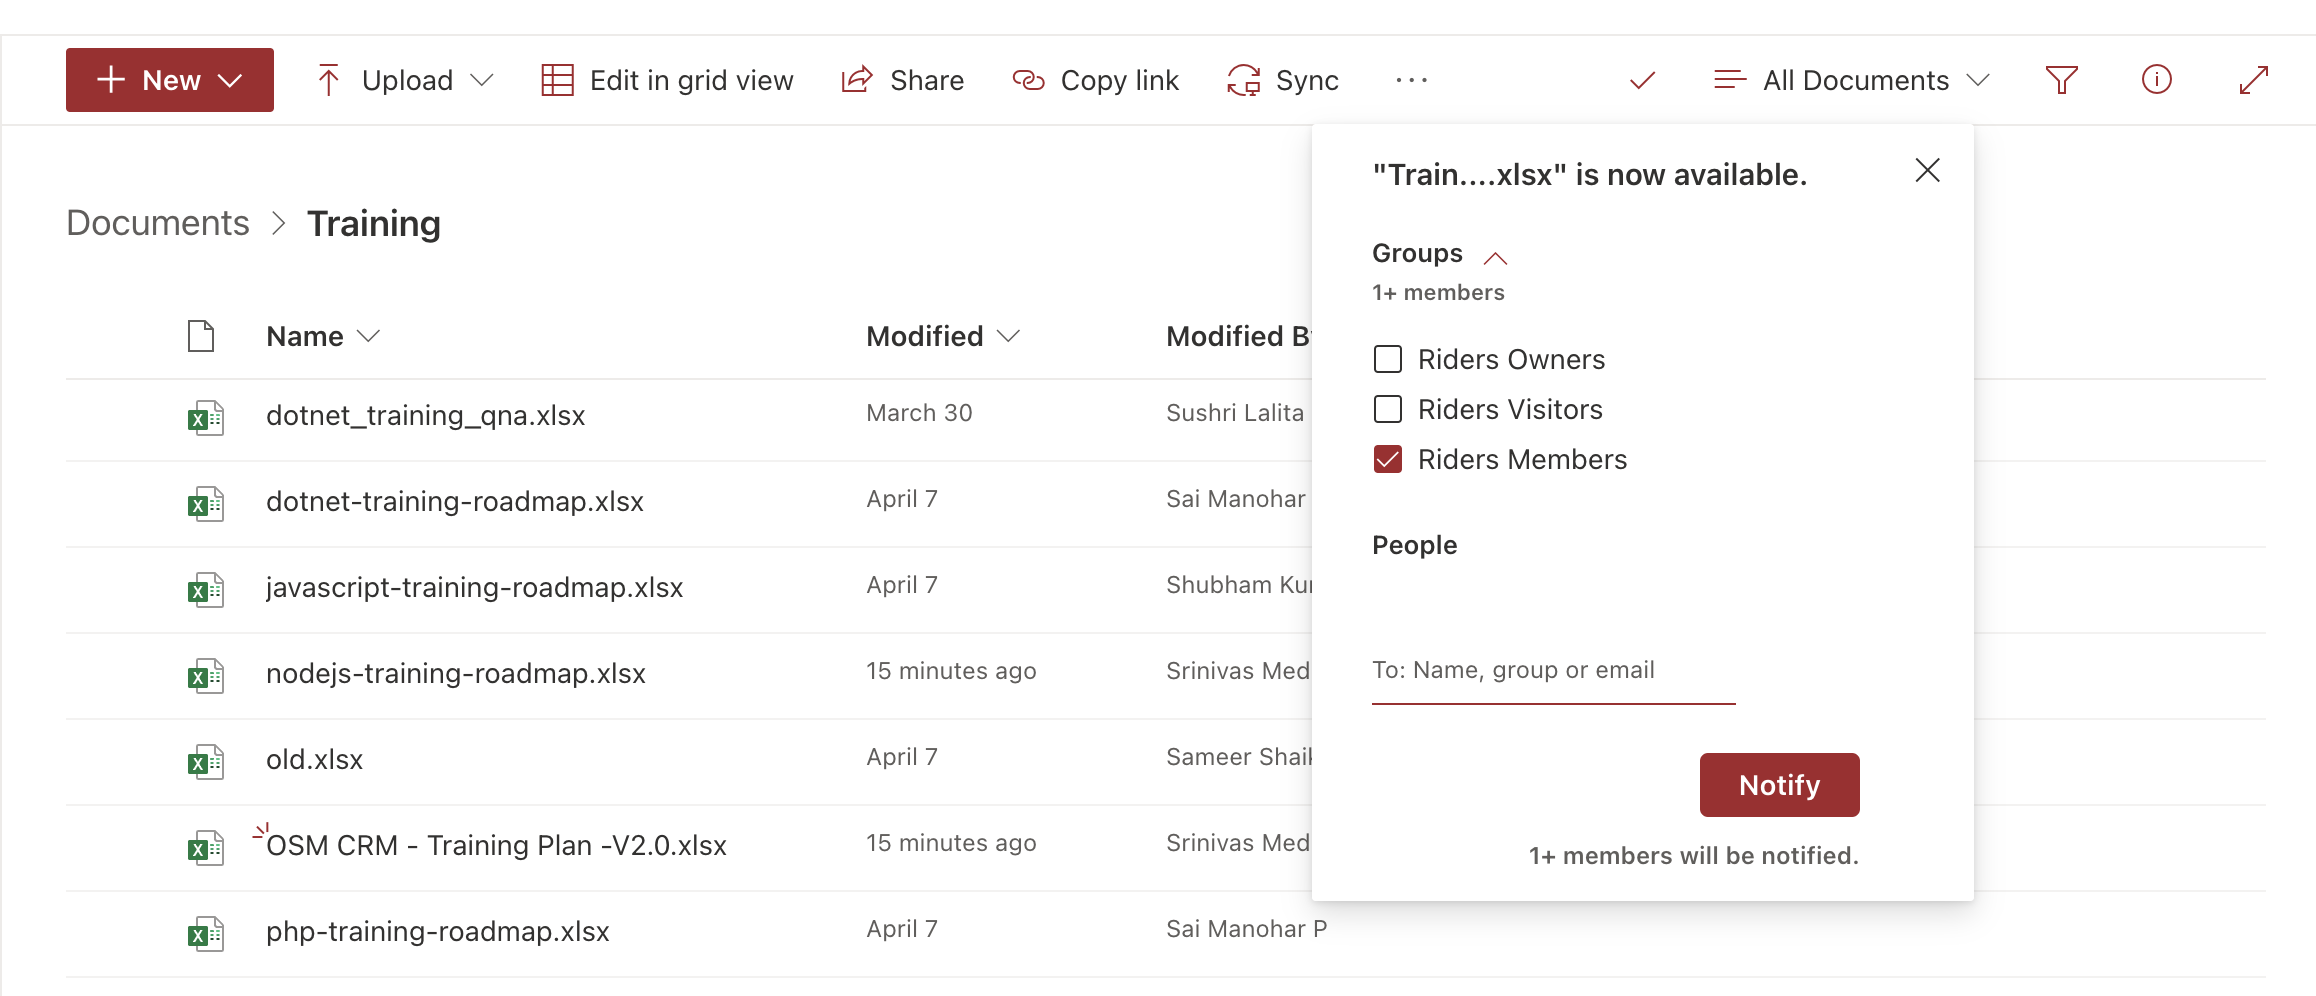Open the information details pane icon
The height and width of the screenshot is (996, 2316).
tap(2156, 80)
